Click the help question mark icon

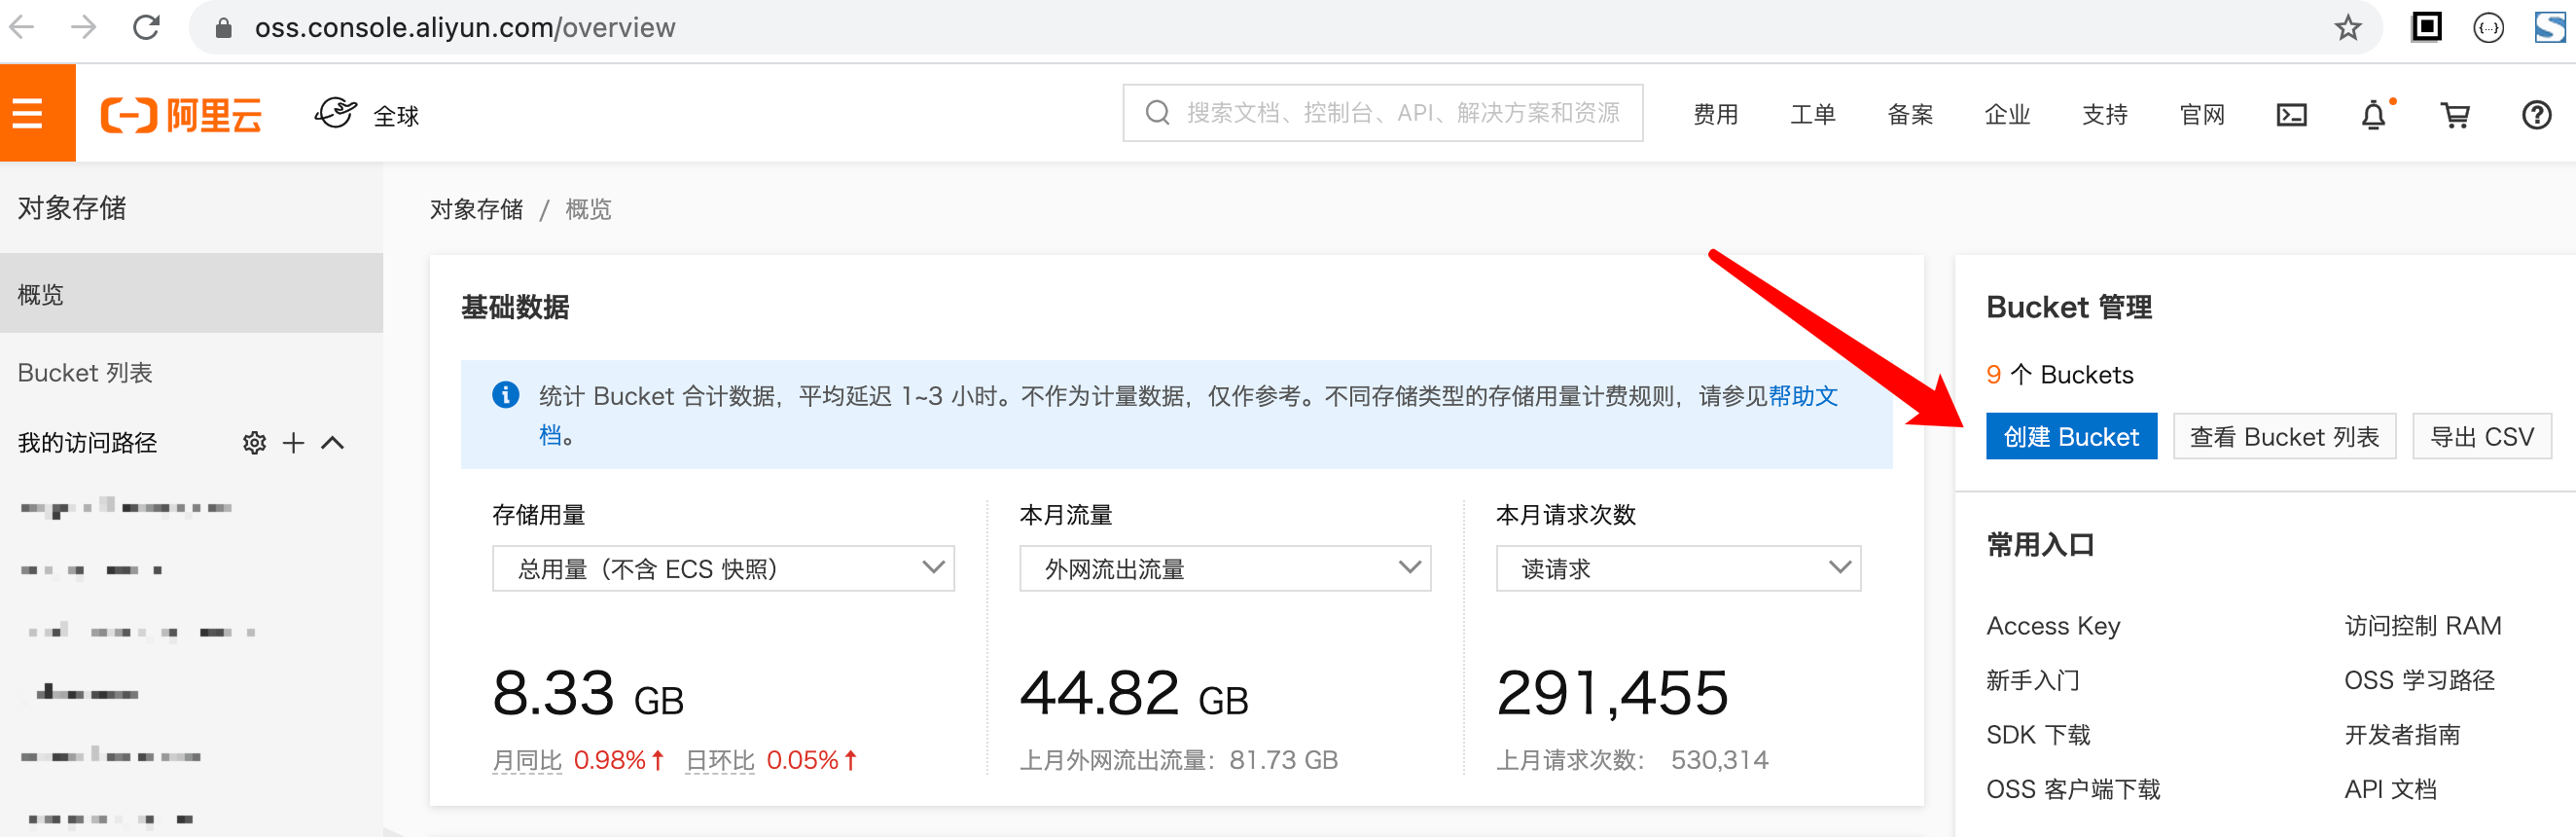[x=2535, y=115]
